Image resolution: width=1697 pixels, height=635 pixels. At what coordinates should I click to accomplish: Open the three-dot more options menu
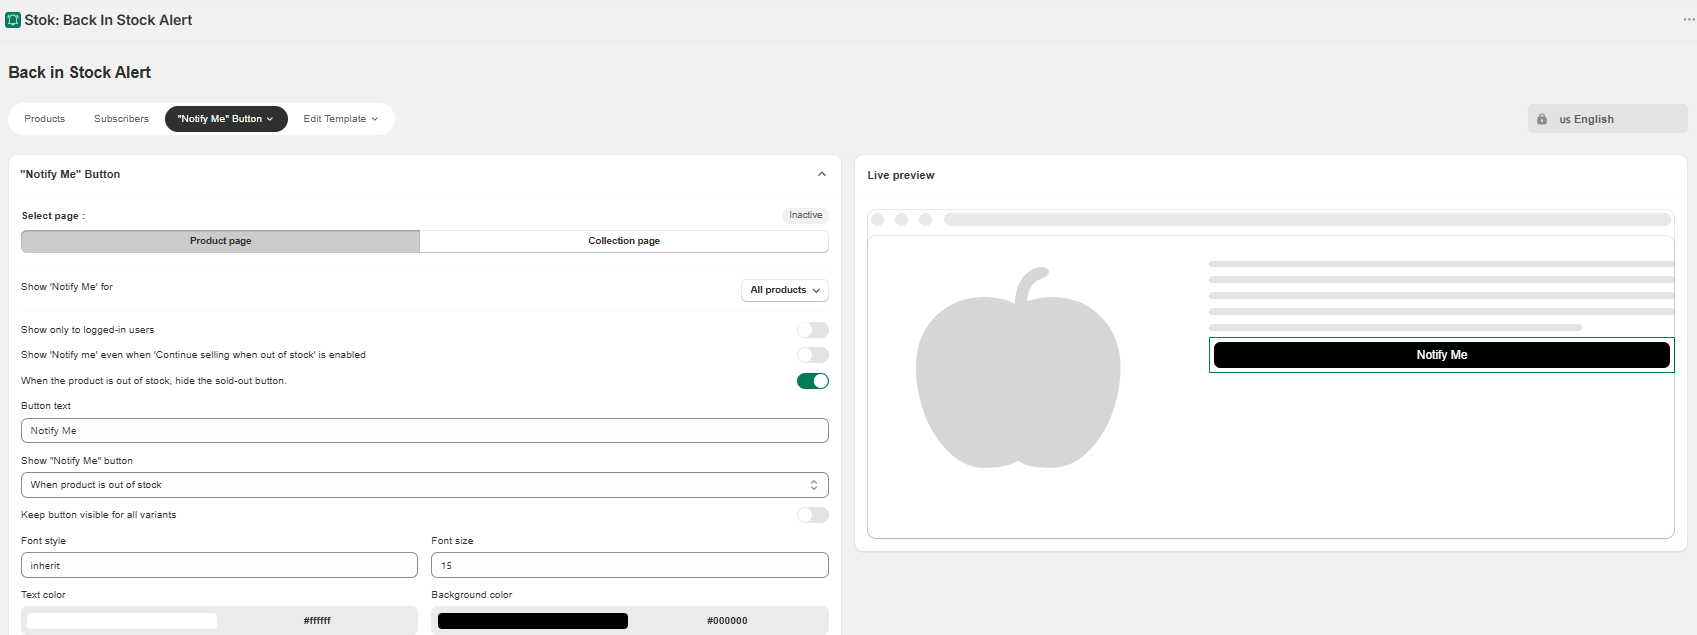(x=1689, y=20)
